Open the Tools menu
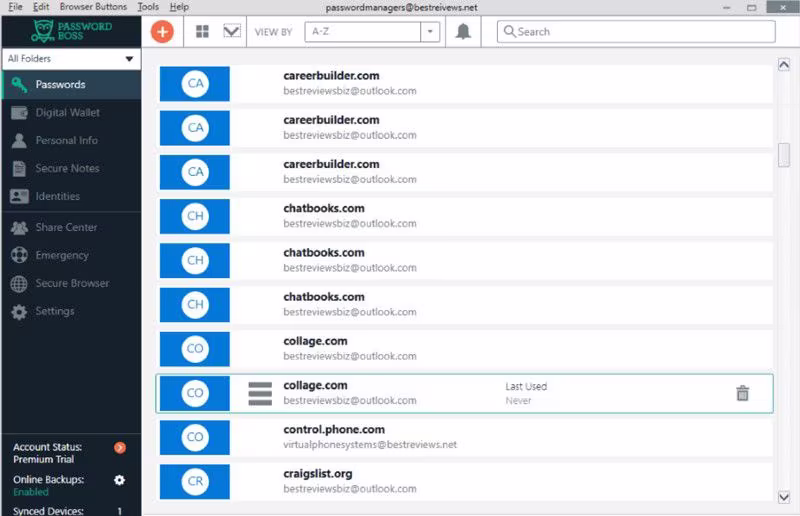800x516 pixels. point(148,7)
